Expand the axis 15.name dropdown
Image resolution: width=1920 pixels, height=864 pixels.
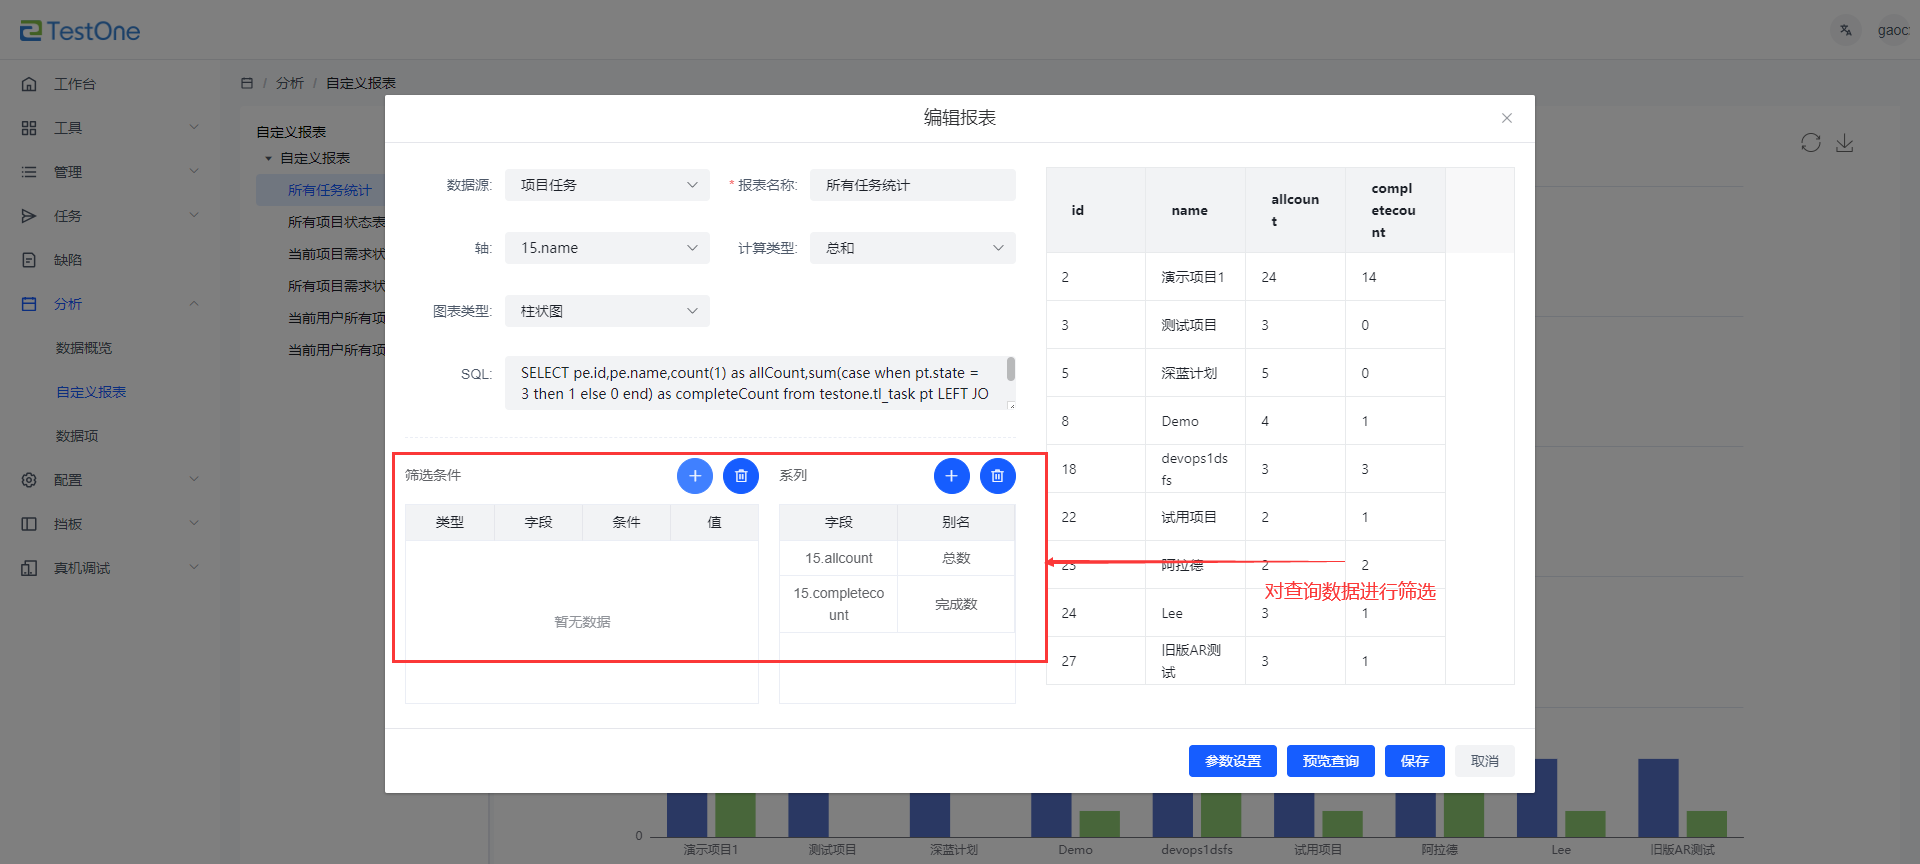point(607,248)
